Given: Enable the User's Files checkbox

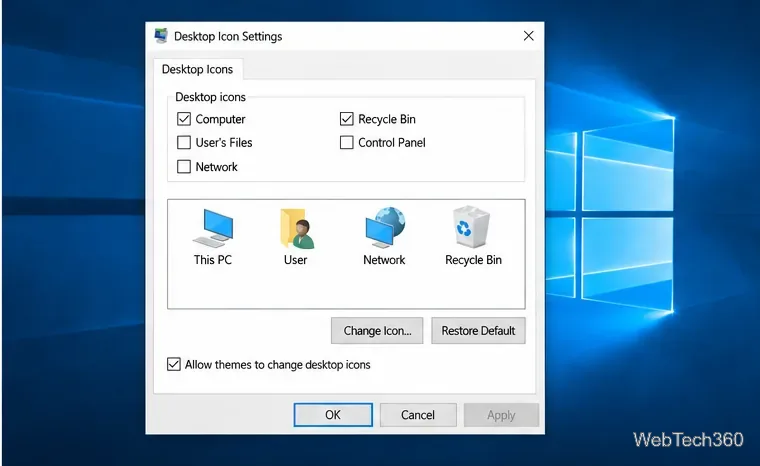Looking at the screenshot, I should click(x=184, y=143).
